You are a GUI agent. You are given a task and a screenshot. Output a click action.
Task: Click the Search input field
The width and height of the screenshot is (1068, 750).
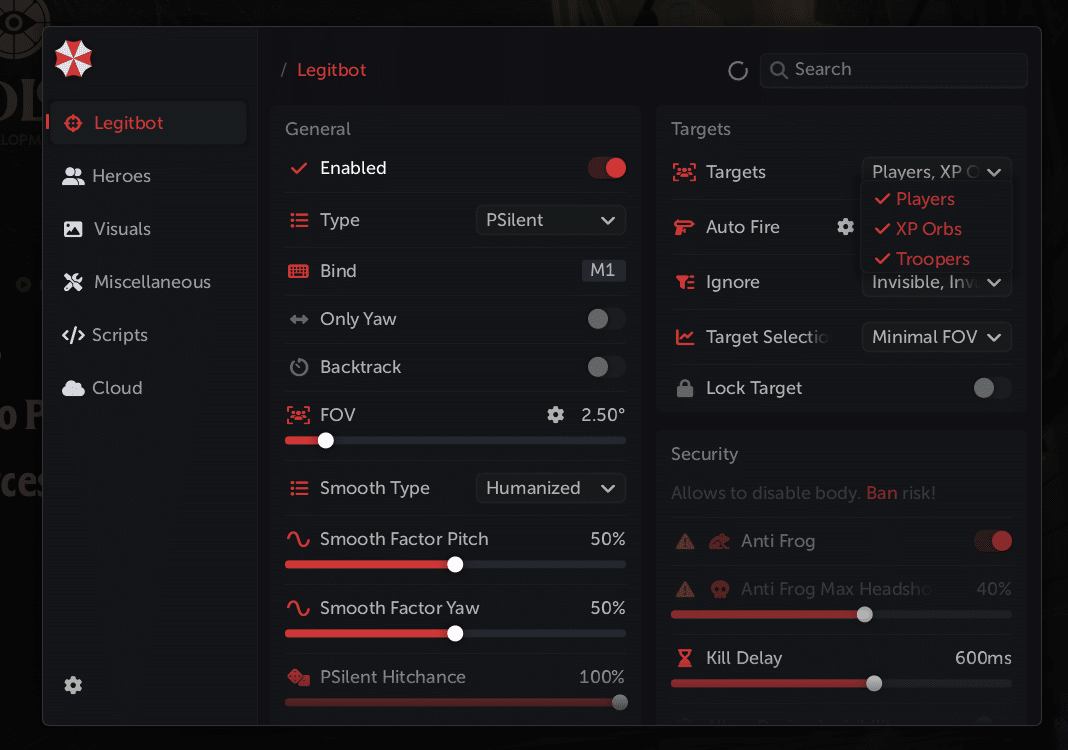pos(905,70)
